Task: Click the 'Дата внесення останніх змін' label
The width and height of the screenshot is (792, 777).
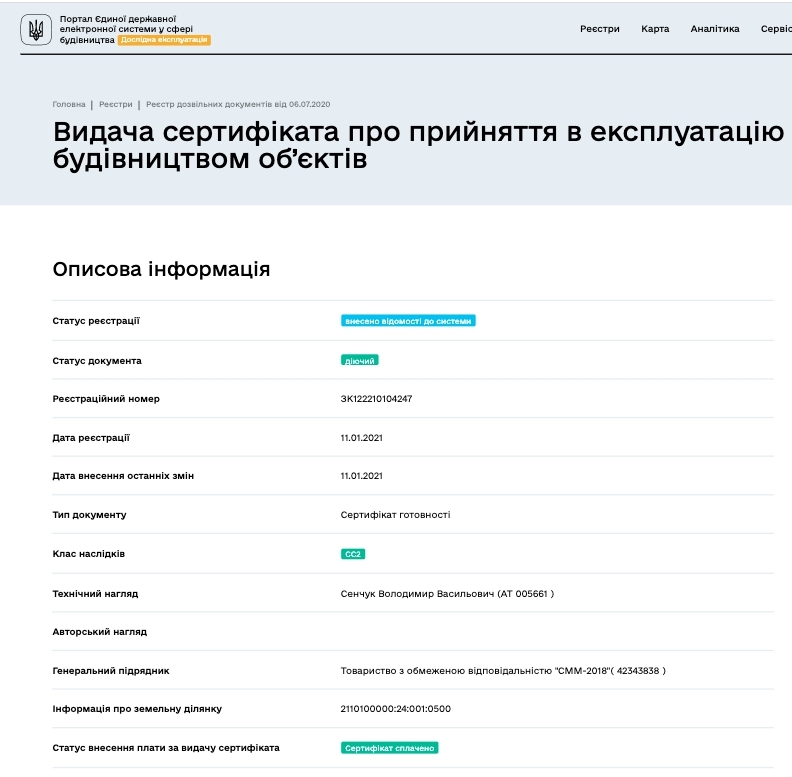Action: (123, 476)
